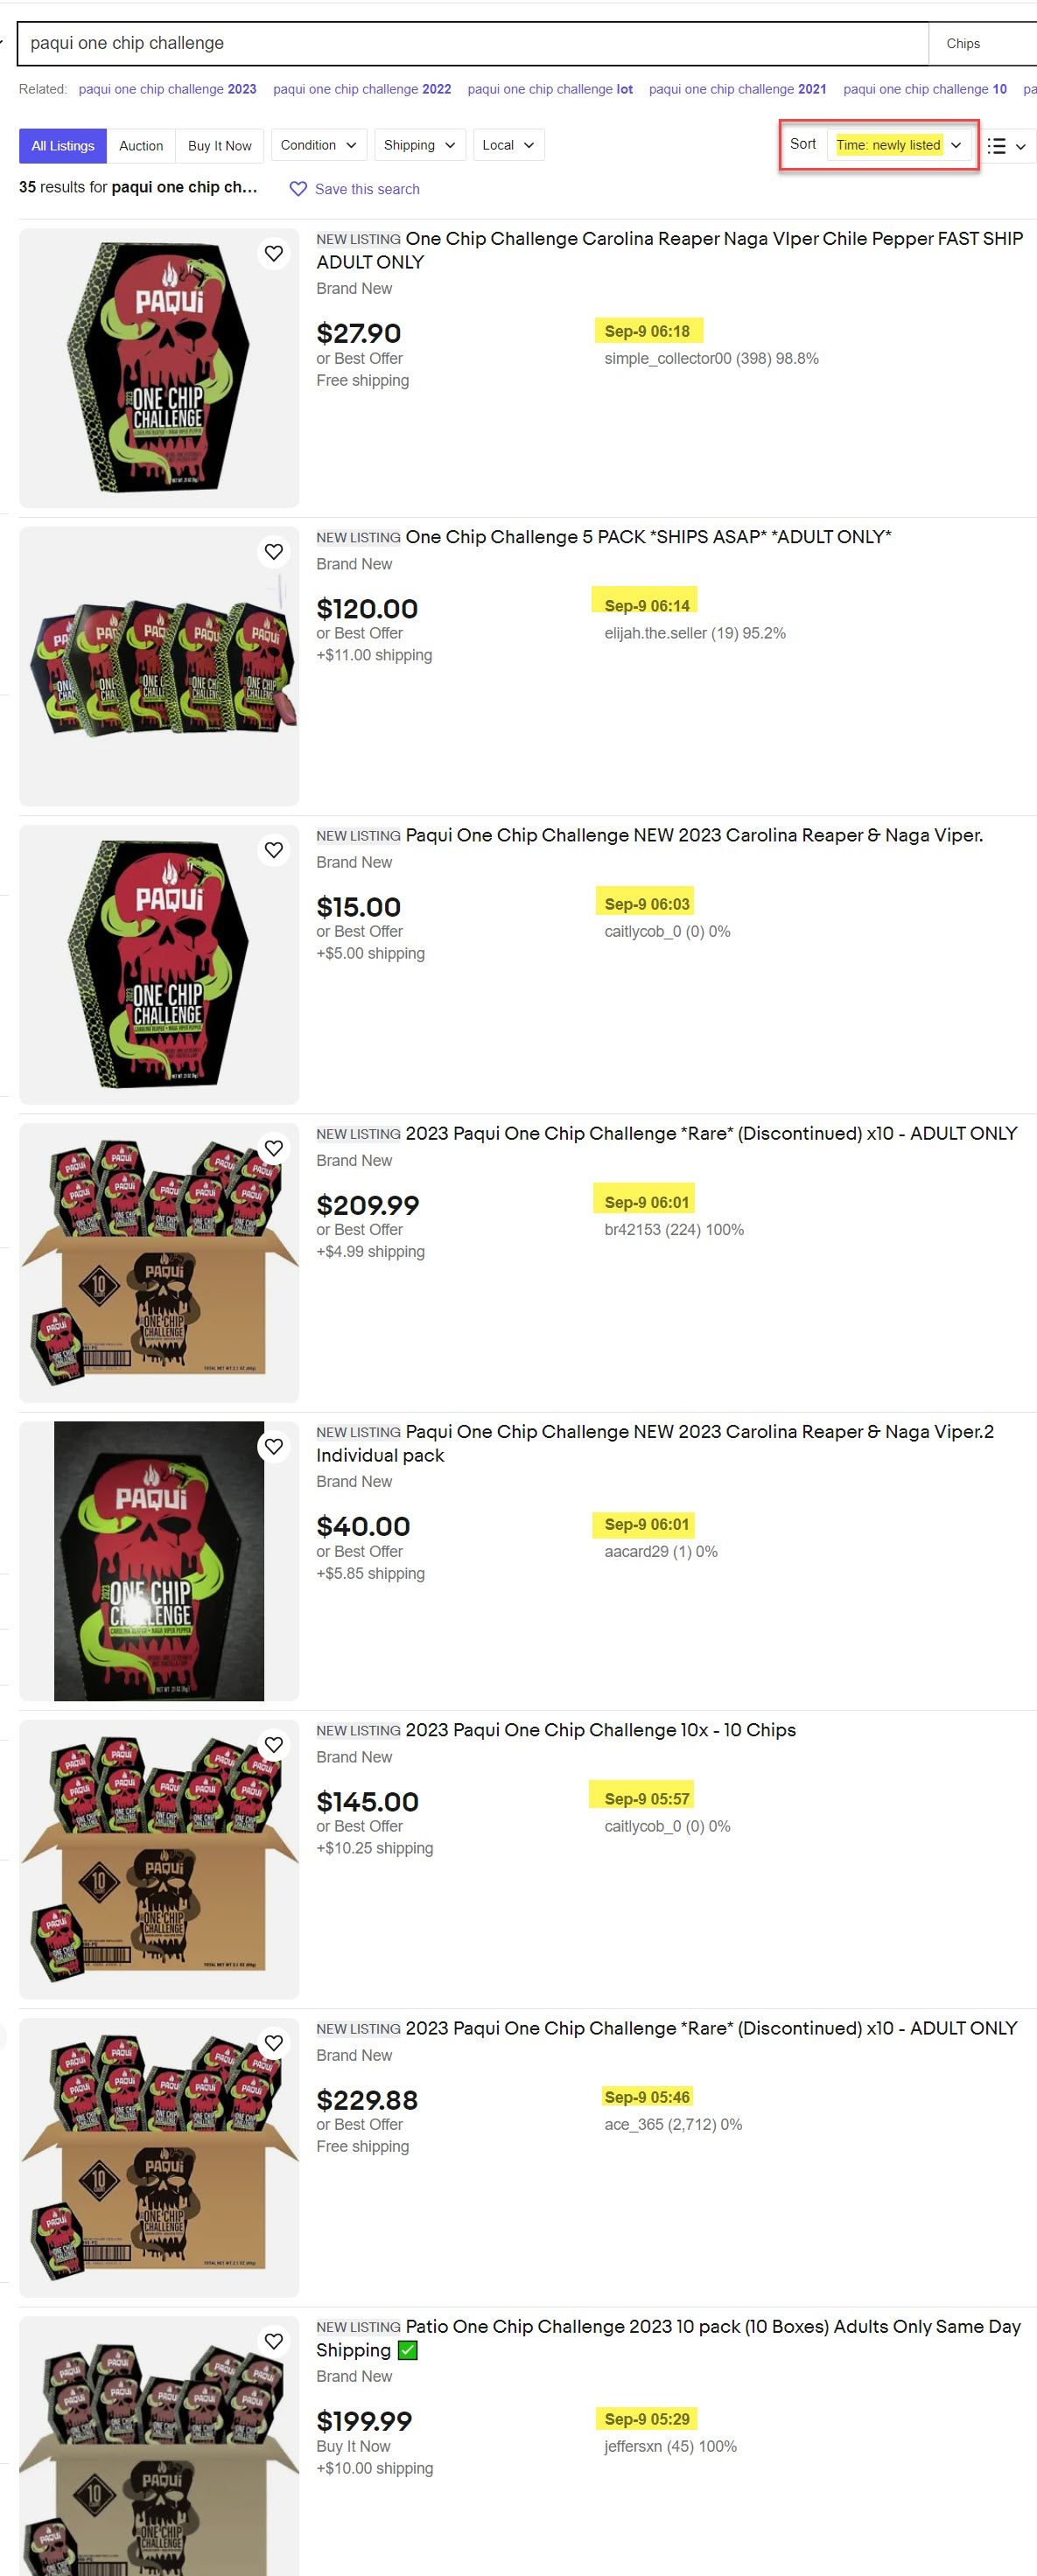Toggle watch heart on $229.88 listing

tap(274, 2043)
